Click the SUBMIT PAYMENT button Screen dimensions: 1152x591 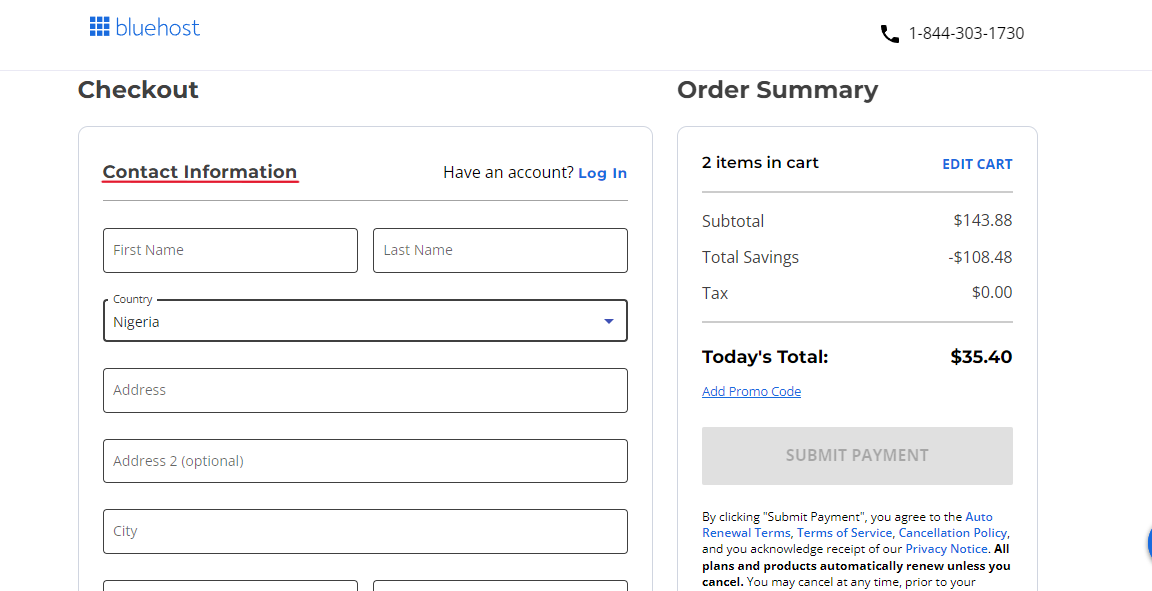point(857,456)
